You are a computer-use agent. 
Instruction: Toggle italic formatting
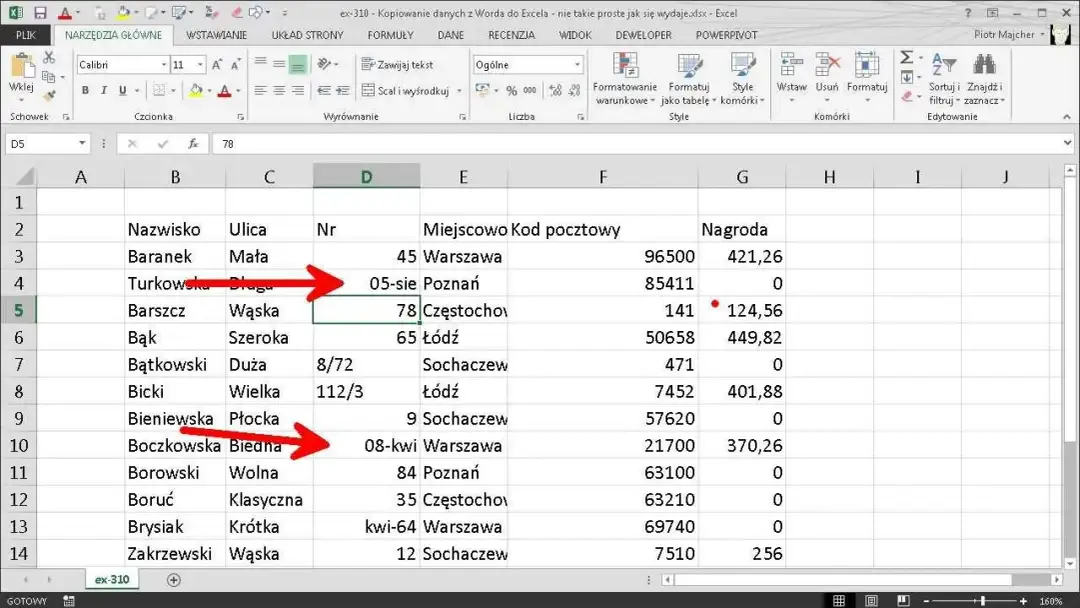(104, 90)
